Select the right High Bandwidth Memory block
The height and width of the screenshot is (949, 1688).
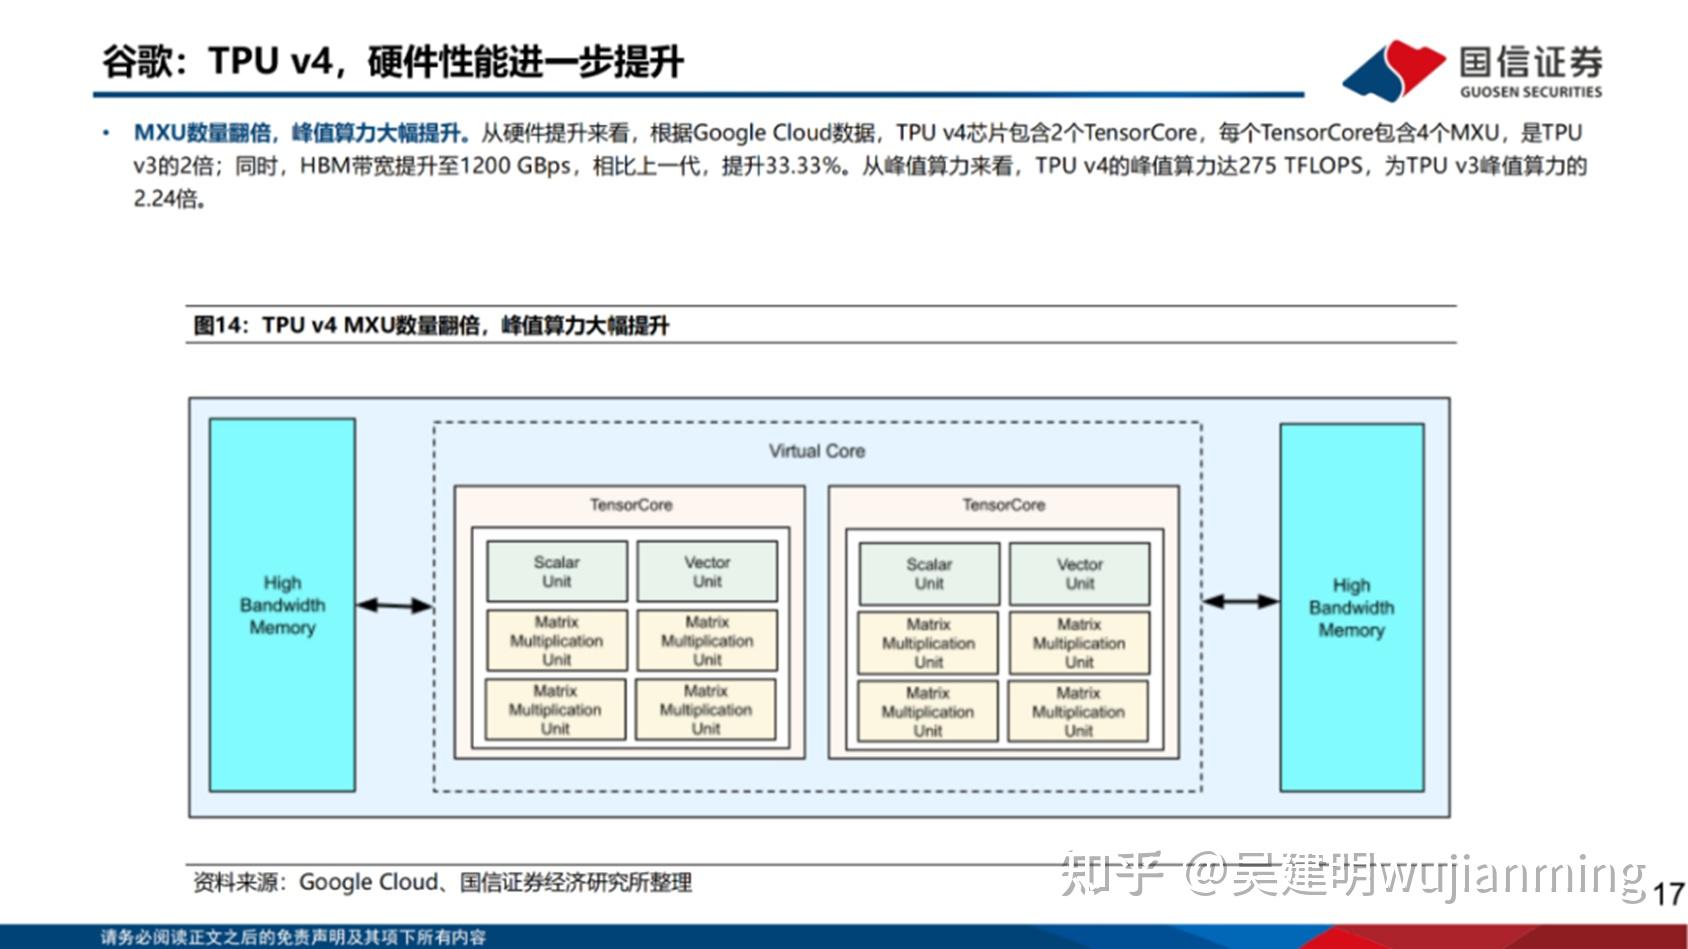(x=1352, y=607)
